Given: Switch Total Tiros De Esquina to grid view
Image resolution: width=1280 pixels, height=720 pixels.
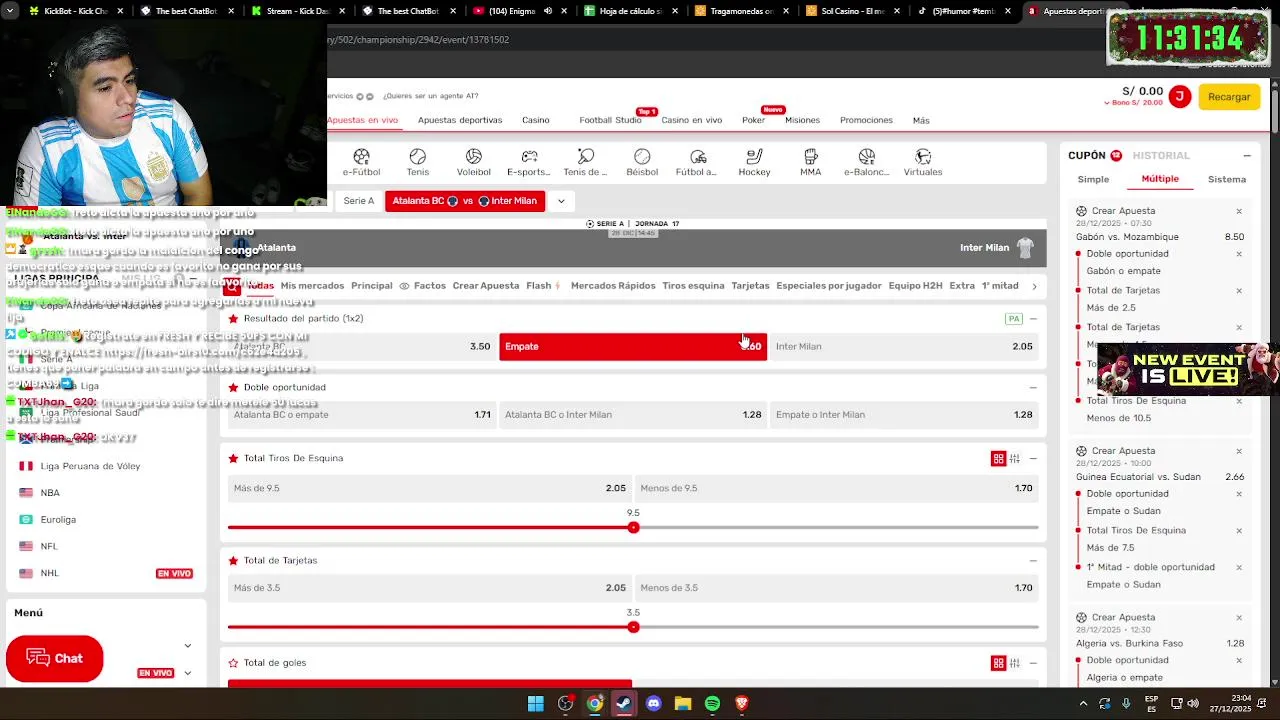Looking at the screenshot, I should pyautogui.click(x=998, y=458).
